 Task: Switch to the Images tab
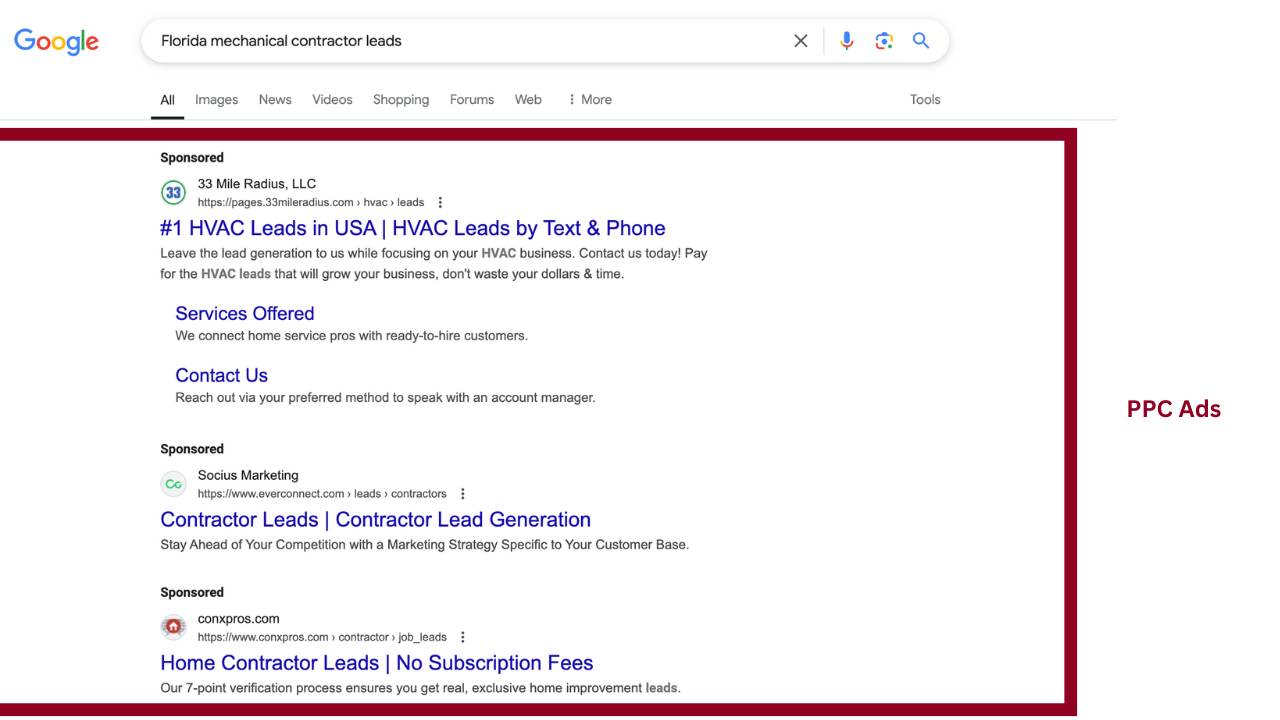216,99
